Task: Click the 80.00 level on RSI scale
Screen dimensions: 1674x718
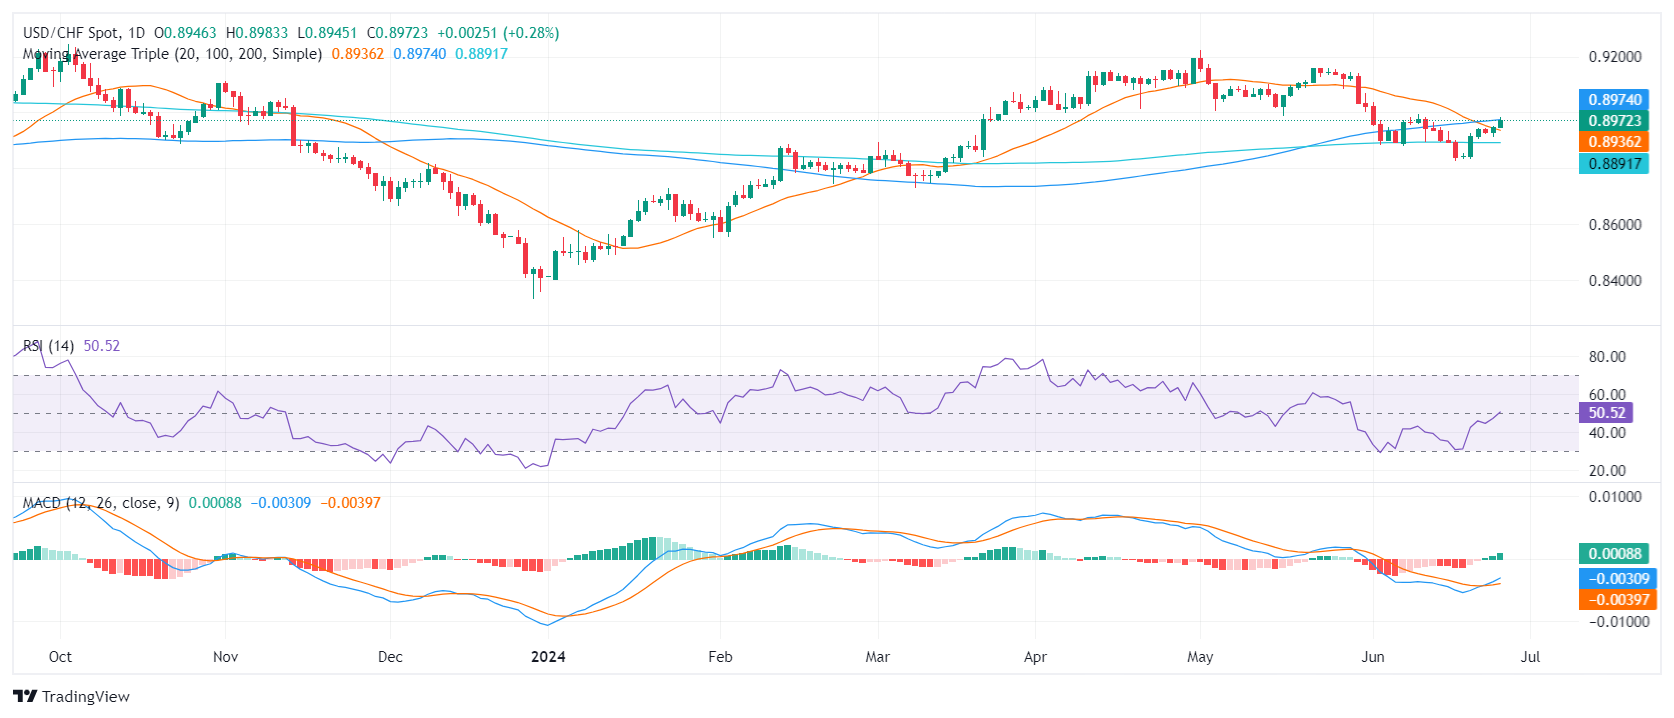Action: click(x=1607, y=357)
